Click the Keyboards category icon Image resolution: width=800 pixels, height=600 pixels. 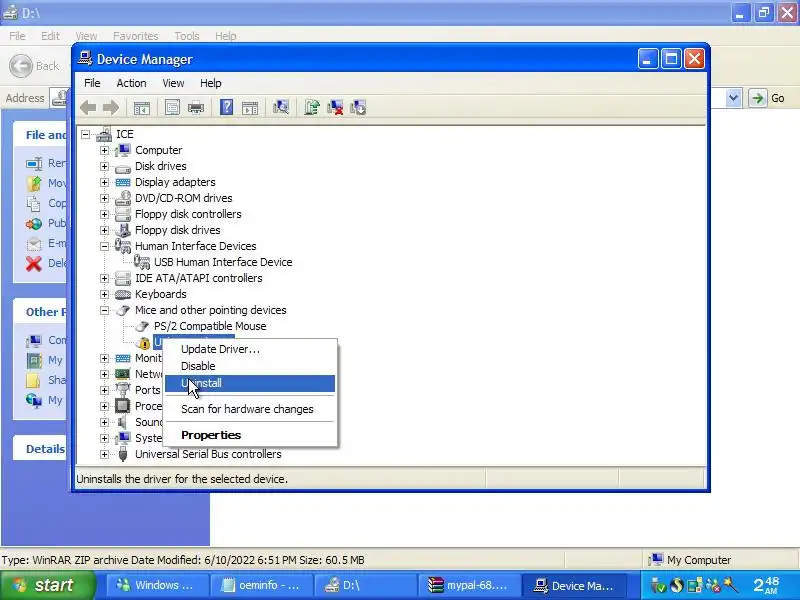click(122, 294)
